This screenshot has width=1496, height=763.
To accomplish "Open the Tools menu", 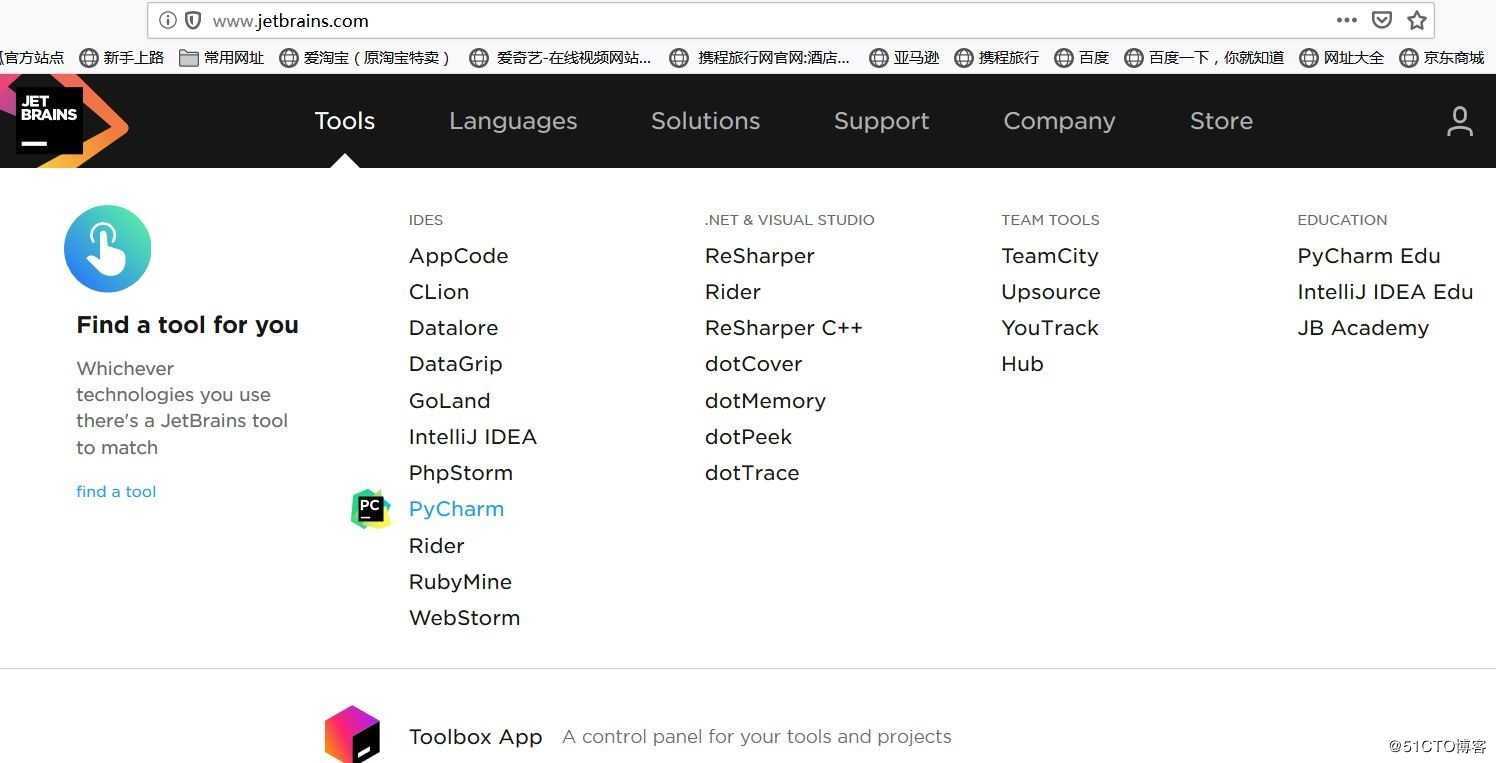I will (x=345, y=121).
